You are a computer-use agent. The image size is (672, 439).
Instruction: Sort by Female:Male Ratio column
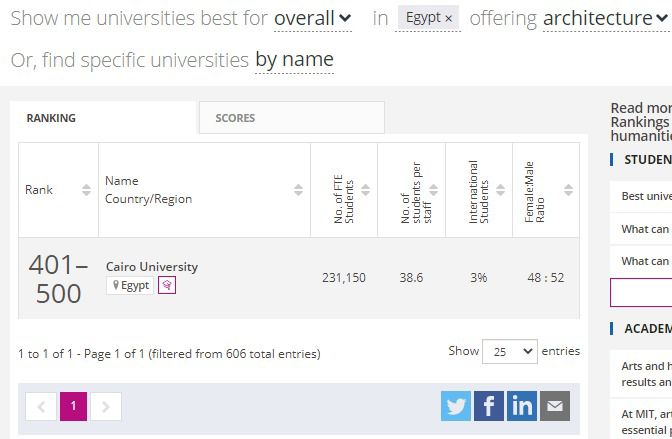(568, 190)
